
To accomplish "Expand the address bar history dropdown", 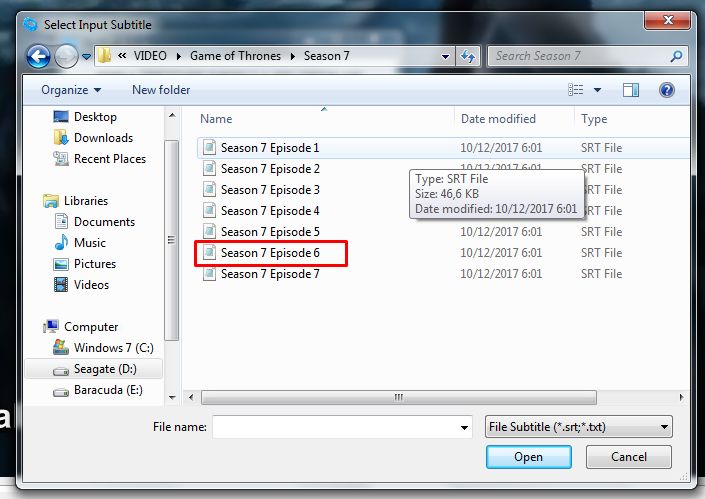I will click(x=445, y=57).
